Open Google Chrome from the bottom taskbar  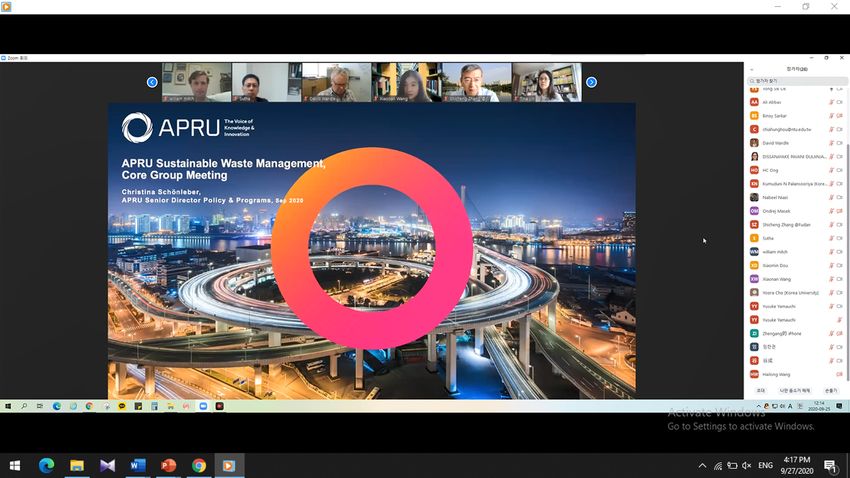198,466
